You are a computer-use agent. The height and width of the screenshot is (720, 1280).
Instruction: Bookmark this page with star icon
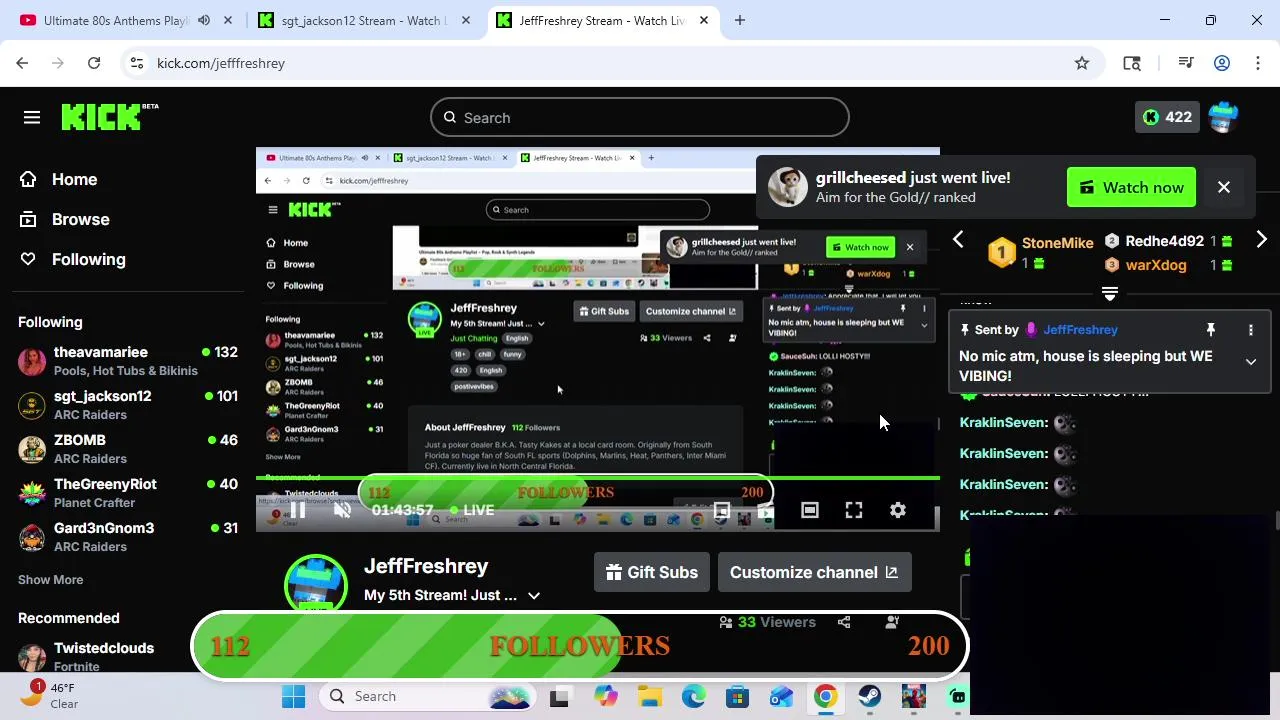click(x=1082, y=63)
